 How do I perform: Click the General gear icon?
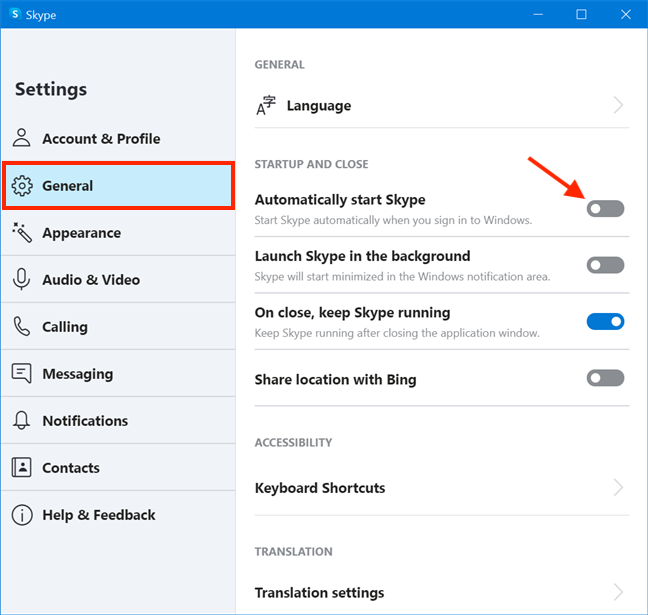tap(22, 186)
